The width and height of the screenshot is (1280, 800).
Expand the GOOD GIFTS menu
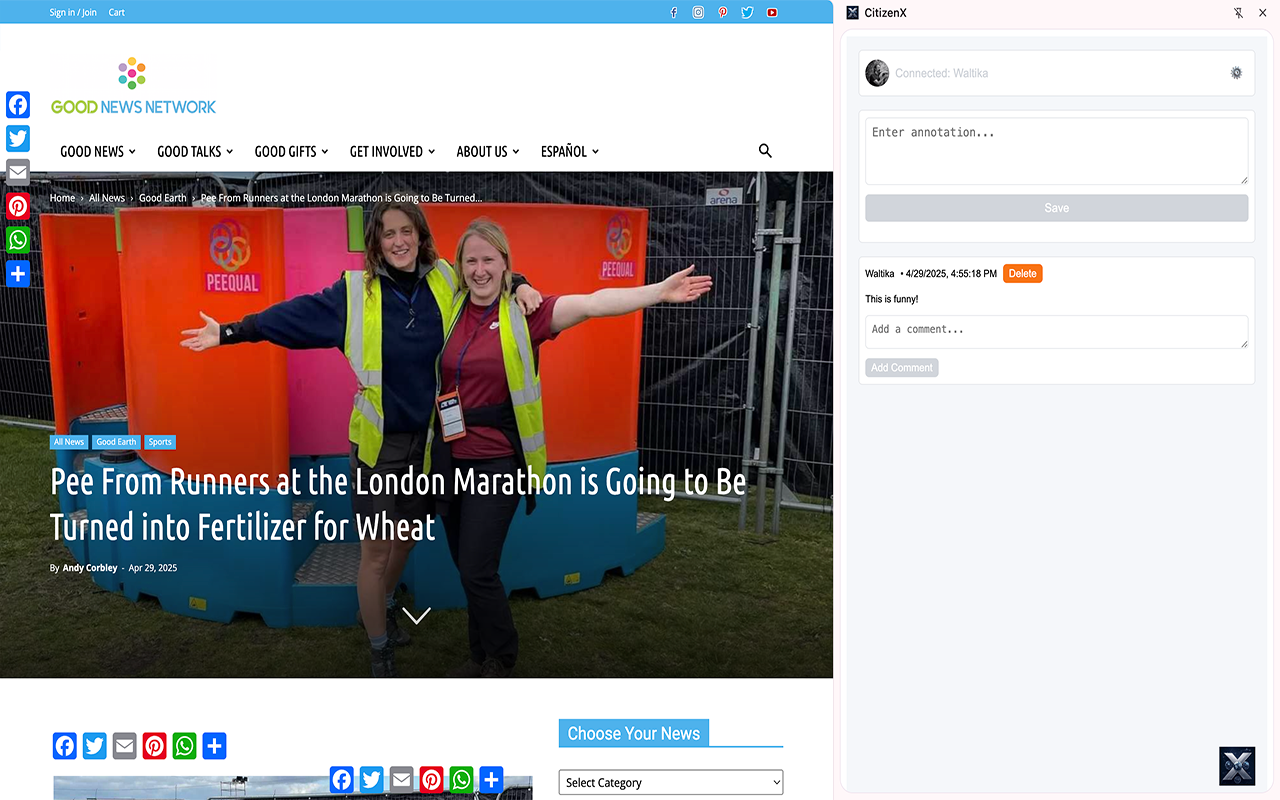click(291, 151)
